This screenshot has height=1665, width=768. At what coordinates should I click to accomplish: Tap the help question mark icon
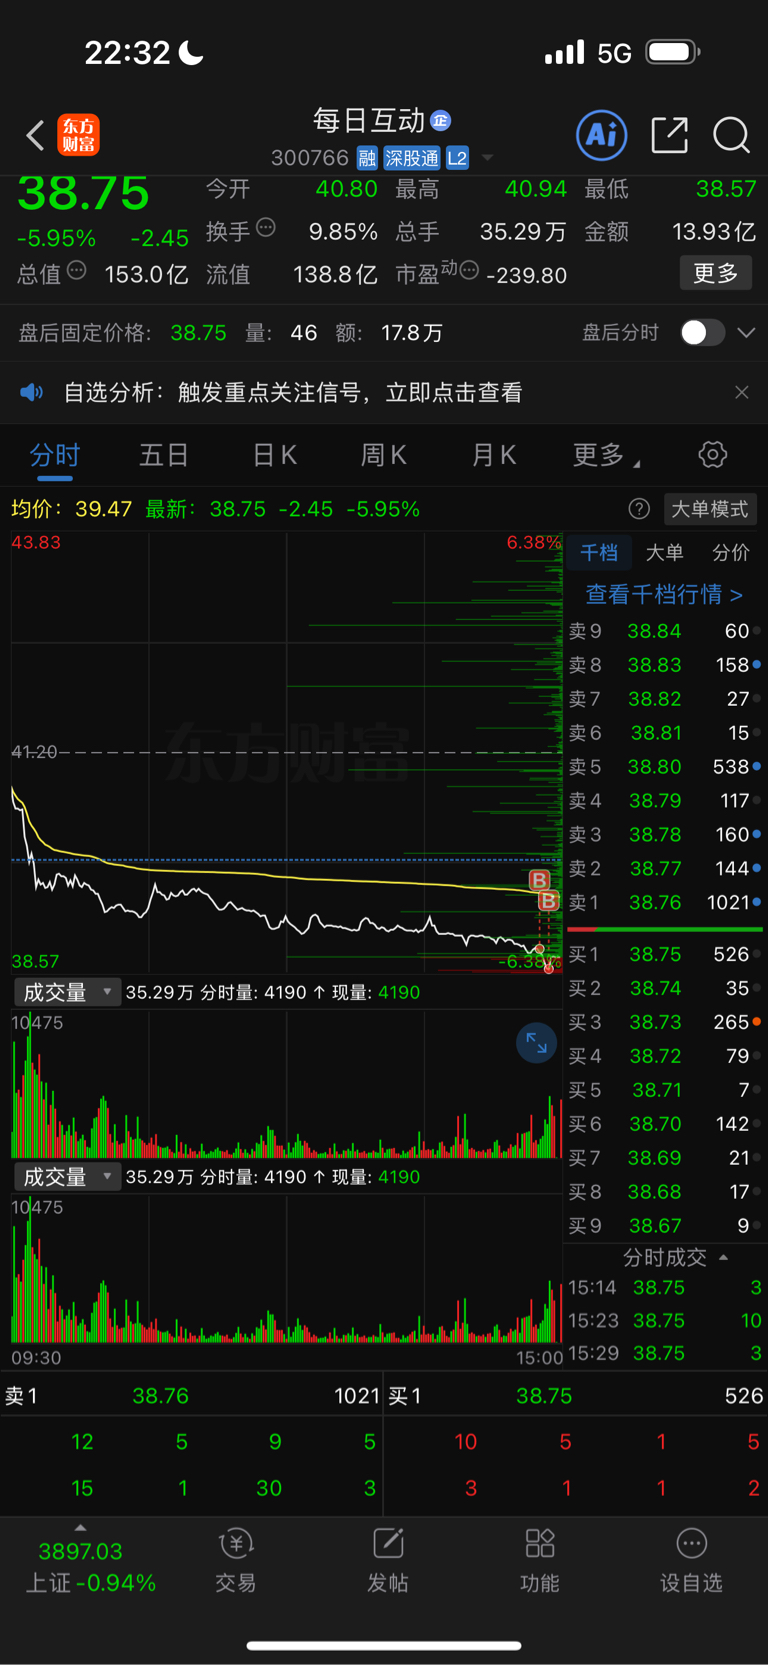[639, 509]
